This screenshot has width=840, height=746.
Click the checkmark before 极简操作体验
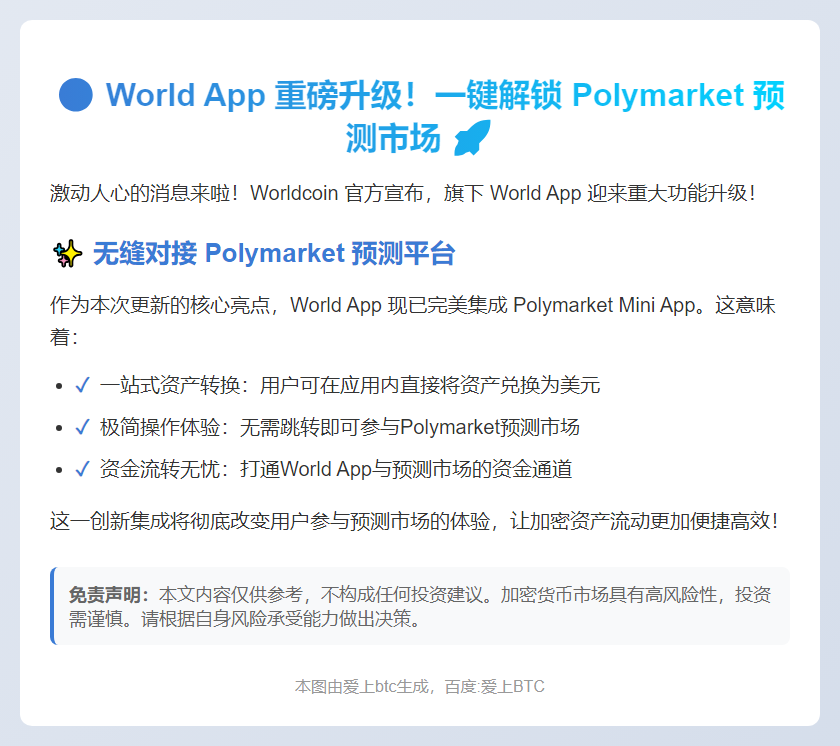point(82,428)
